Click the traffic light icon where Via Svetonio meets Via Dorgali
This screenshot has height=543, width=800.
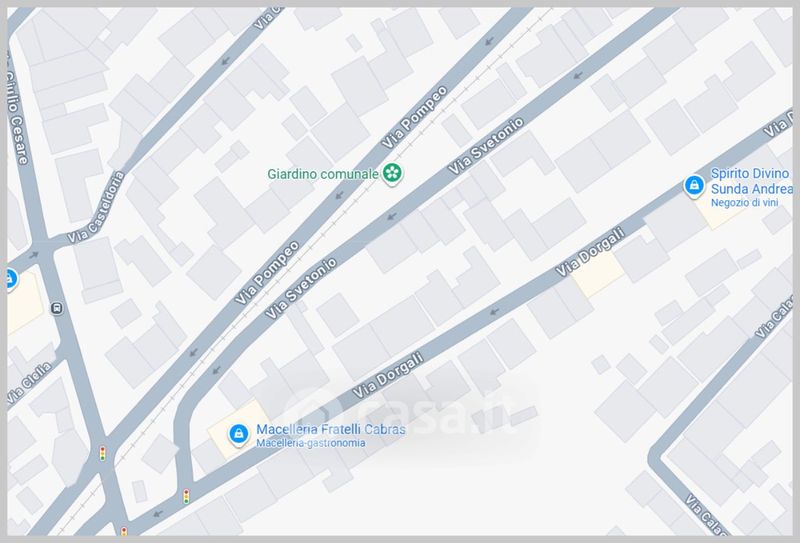186,496
